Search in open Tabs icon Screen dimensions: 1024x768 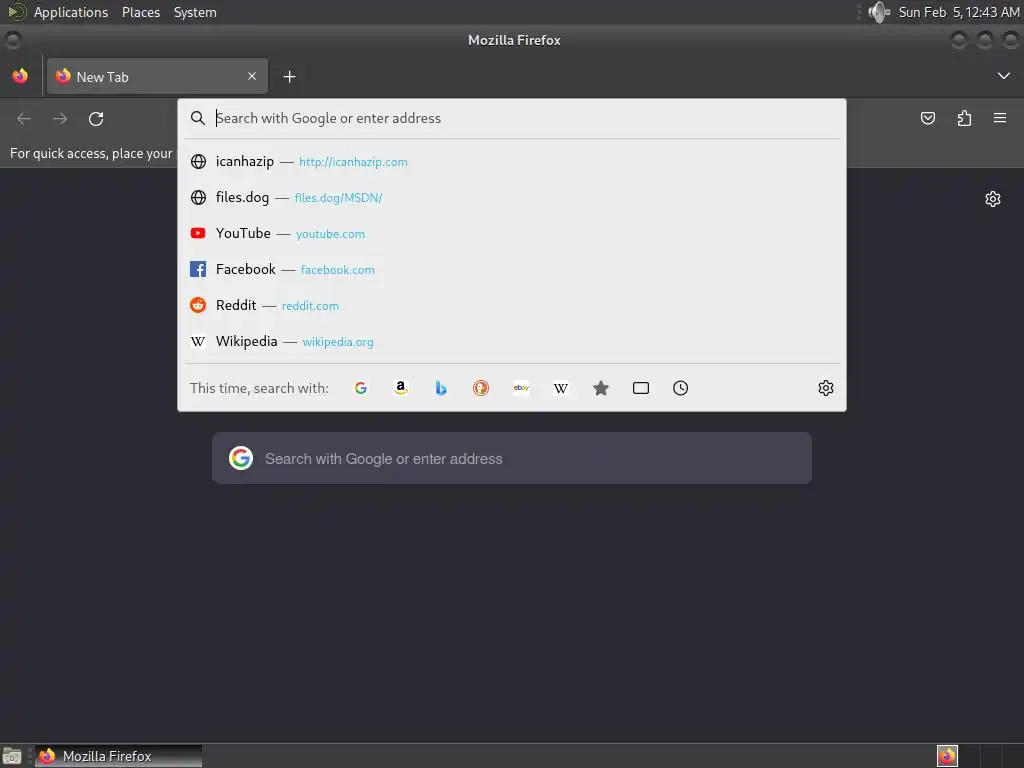coord(641,388)
